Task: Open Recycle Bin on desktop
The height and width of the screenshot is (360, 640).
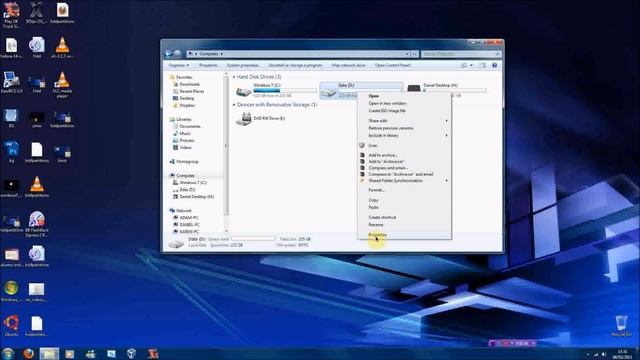Action: tap(621, 325)
